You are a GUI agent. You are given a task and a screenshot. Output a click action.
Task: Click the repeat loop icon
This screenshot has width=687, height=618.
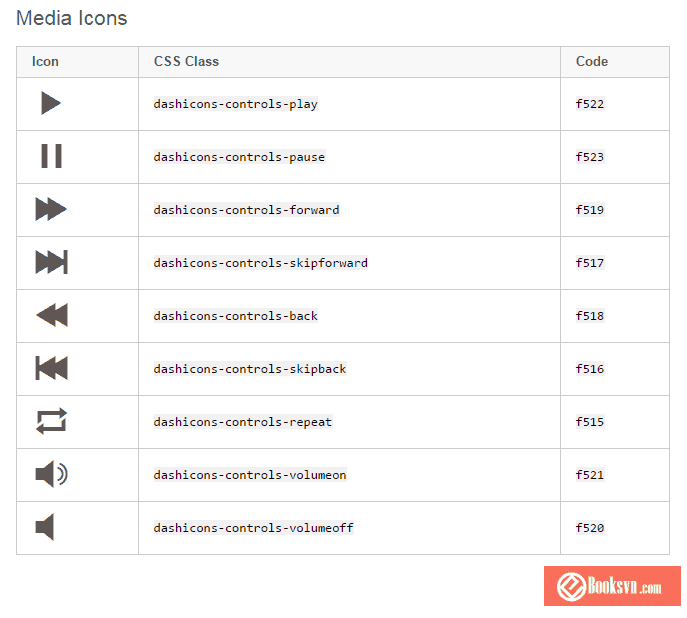51,421
